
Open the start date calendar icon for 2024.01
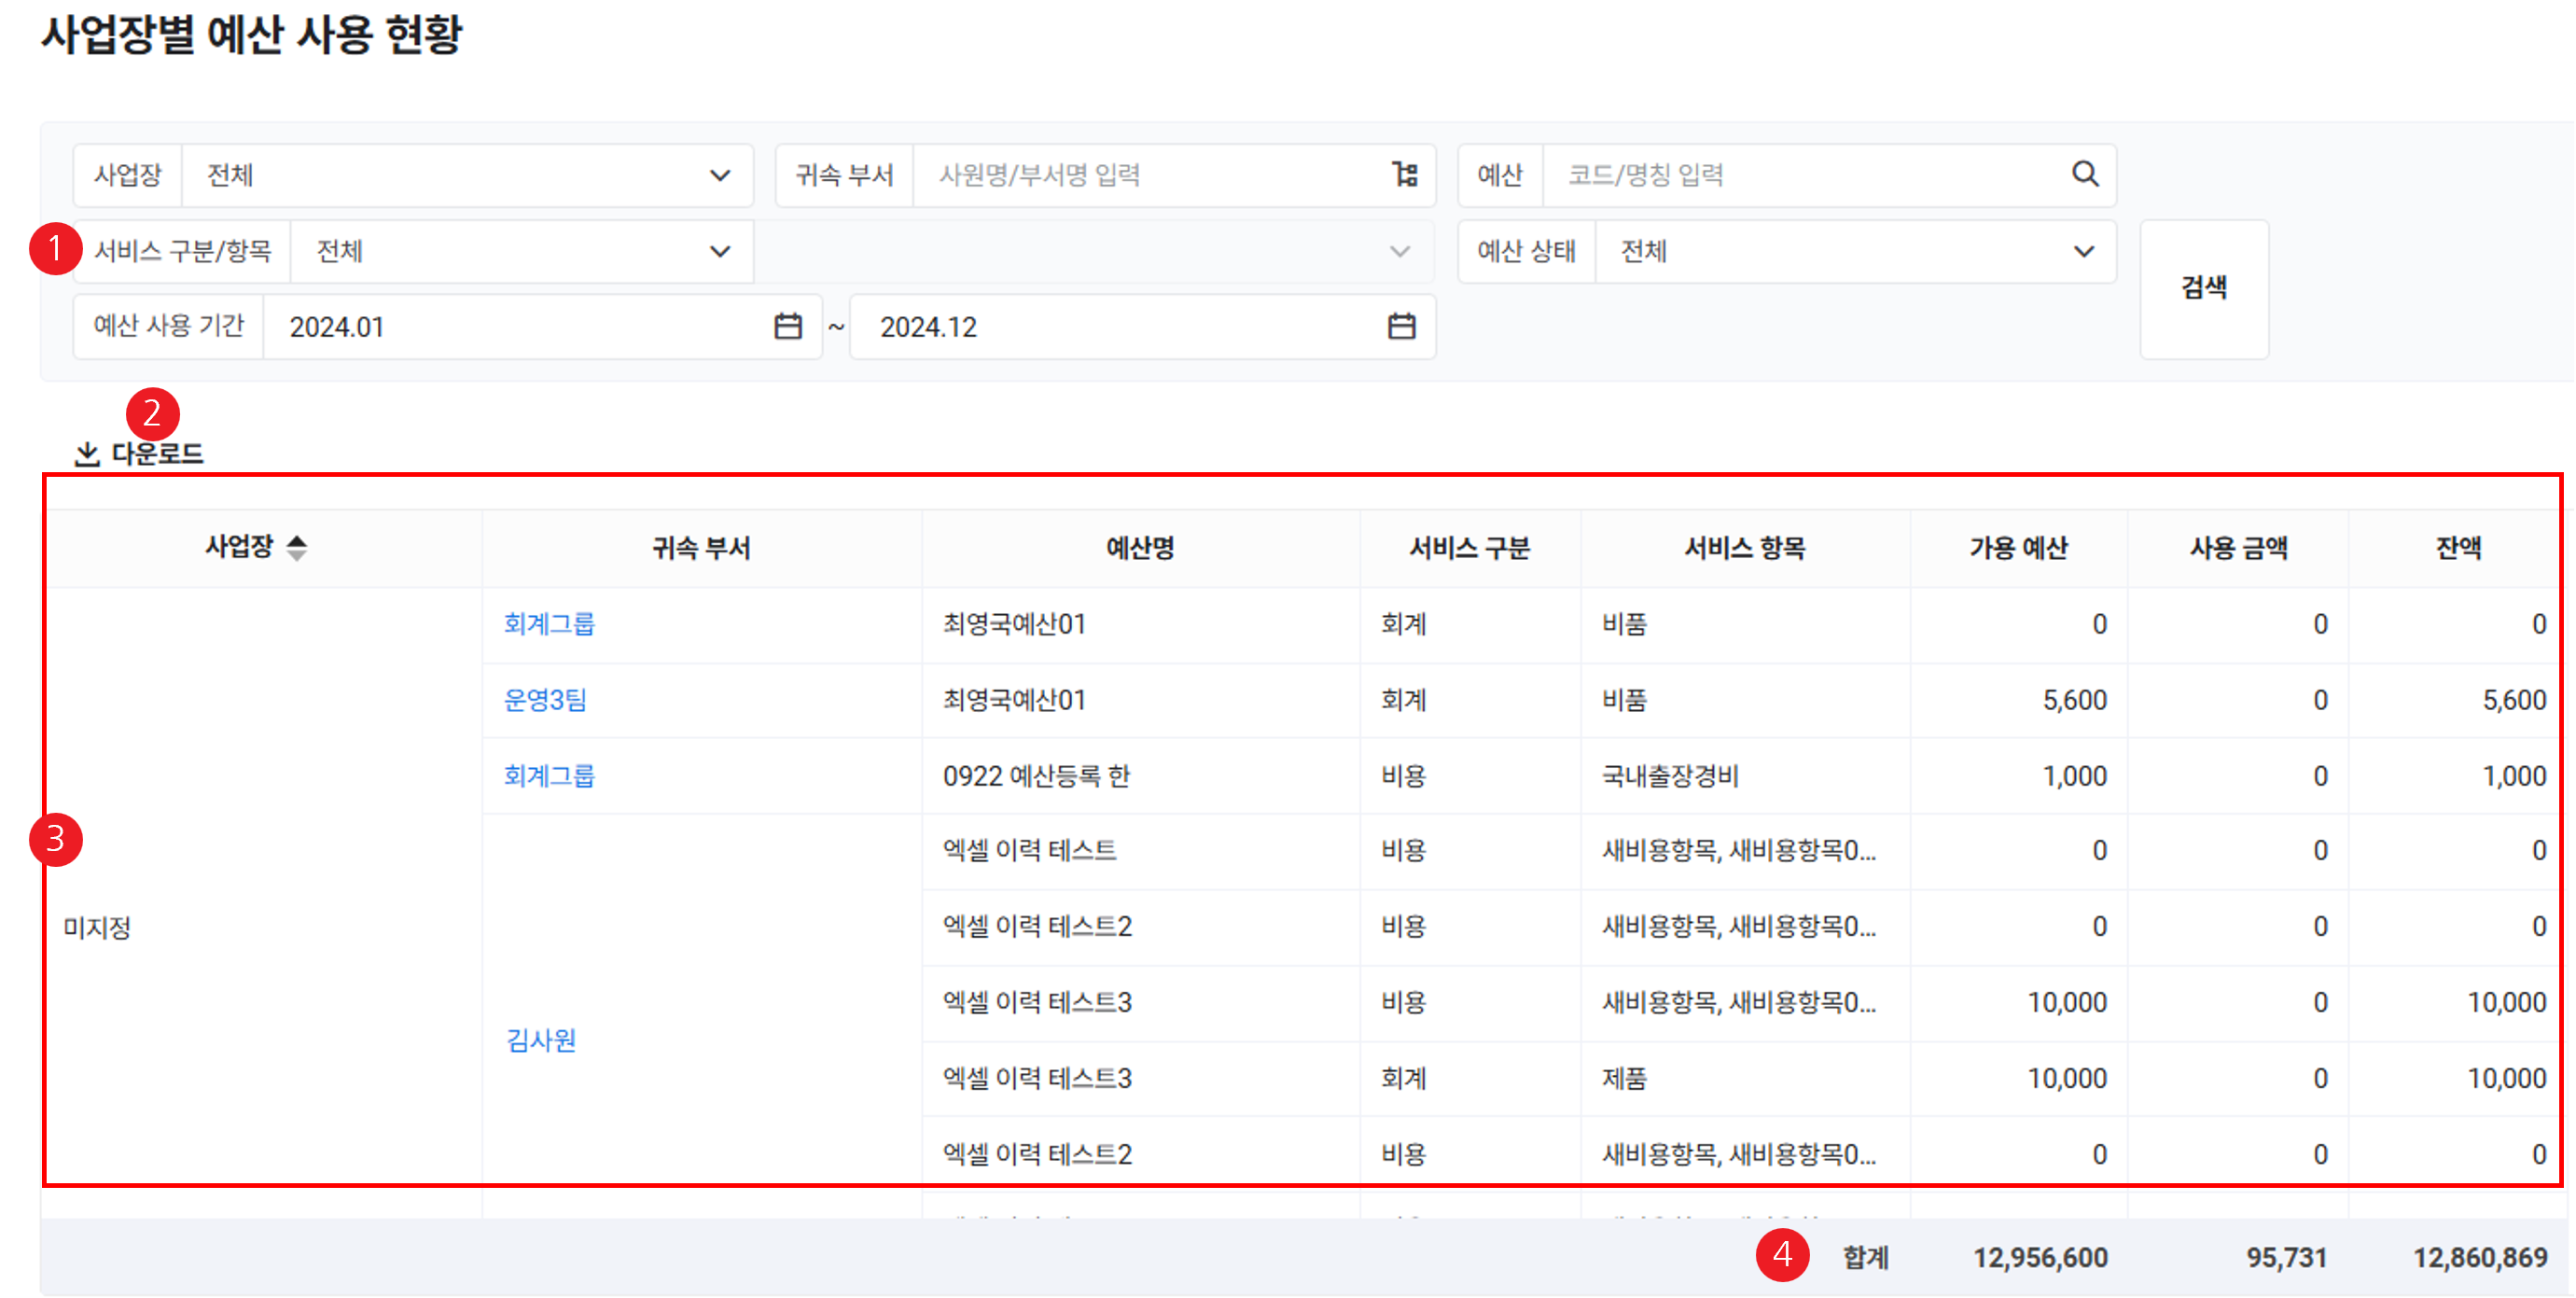click(788, 326)
